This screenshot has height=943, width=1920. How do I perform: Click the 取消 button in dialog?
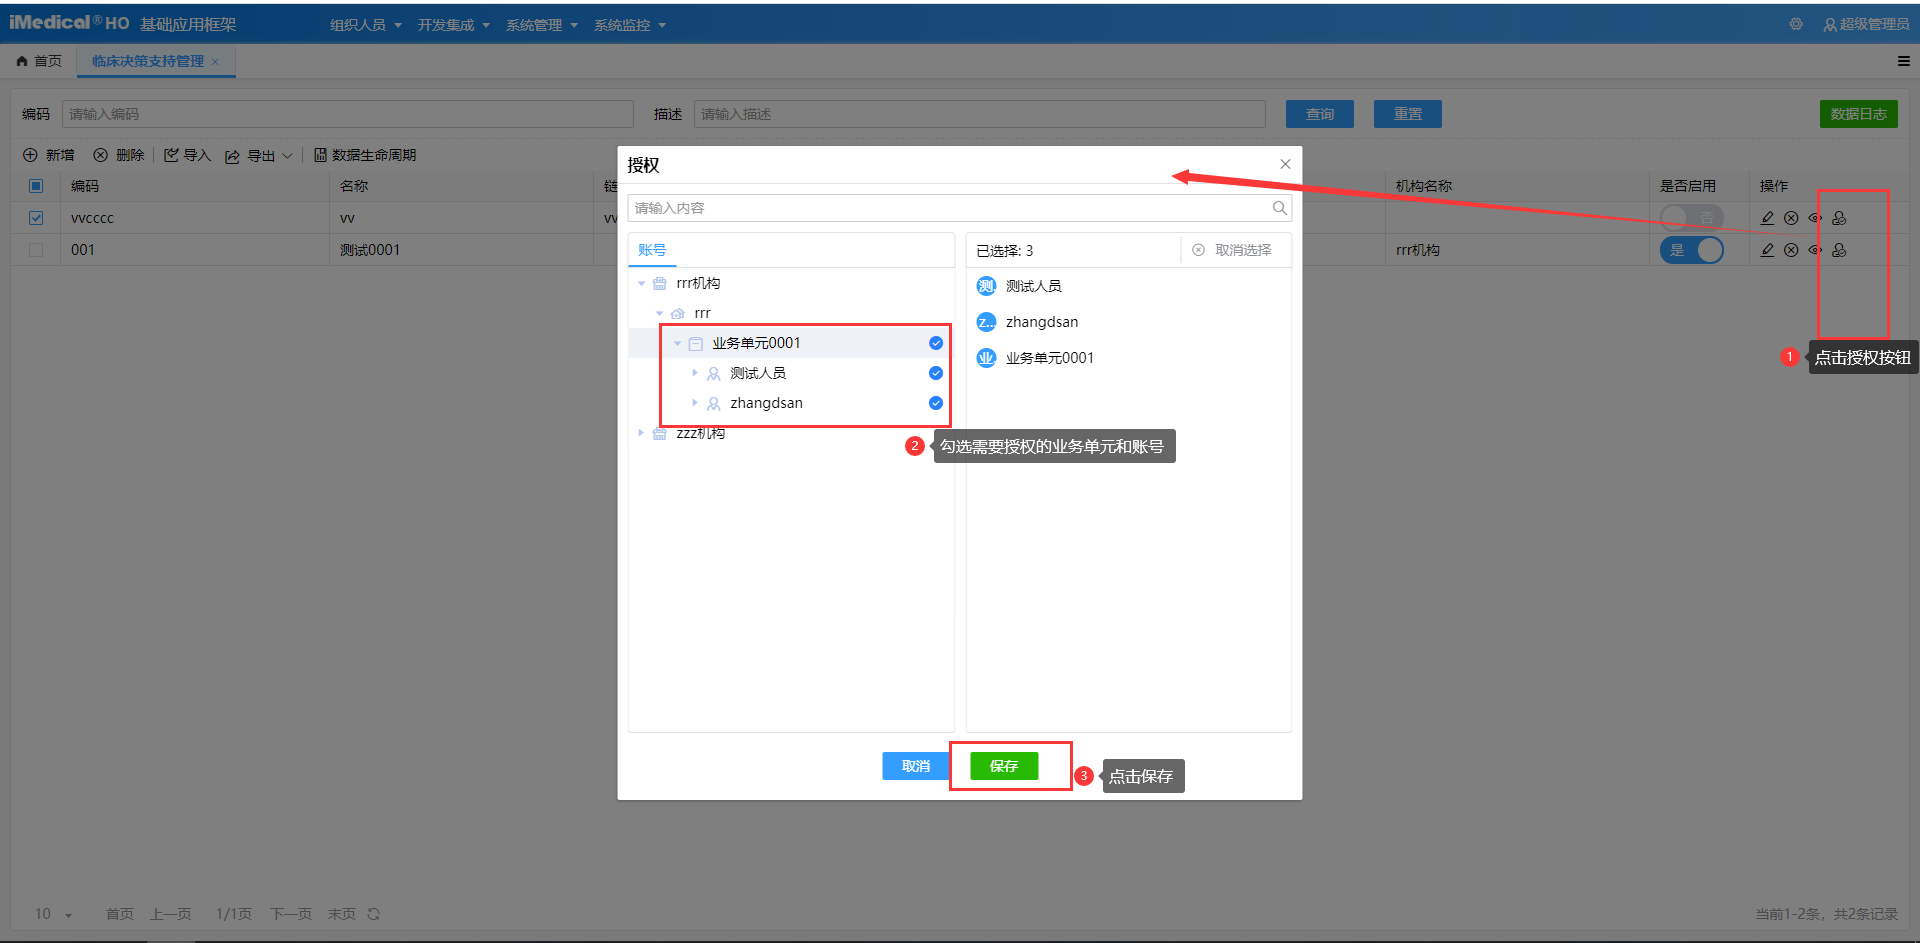(916, 766)
